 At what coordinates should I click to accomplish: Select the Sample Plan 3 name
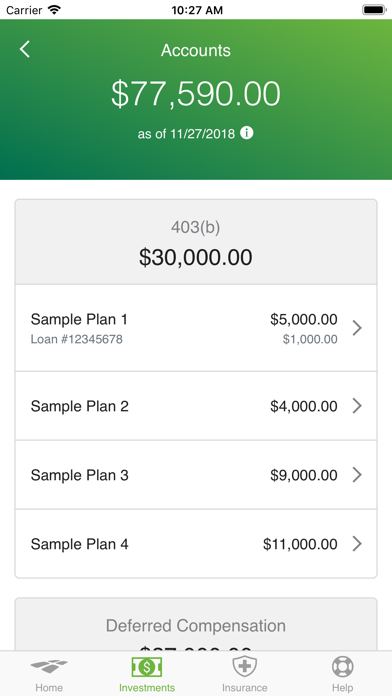[79, 475]
